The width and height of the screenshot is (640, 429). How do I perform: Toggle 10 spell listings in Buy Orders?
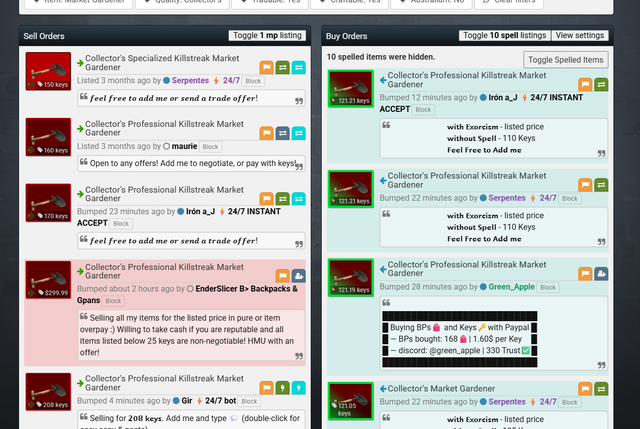pyautogui.click(x=504, y=36)
